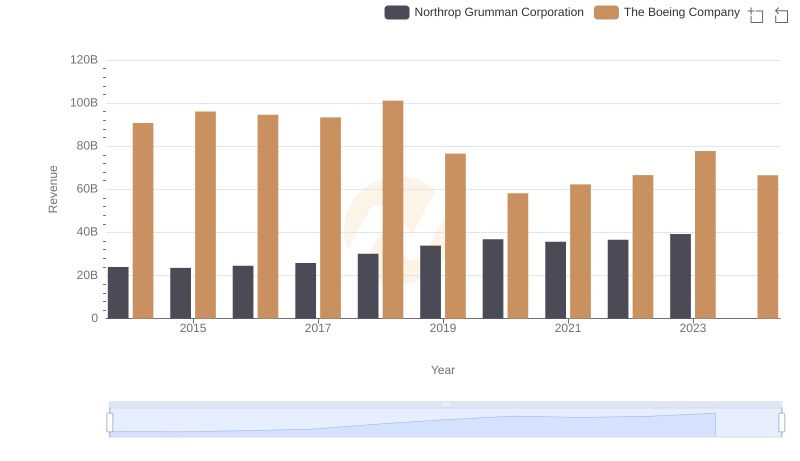Click Boeing bar for year 2019
800x461 pixels.
(x=455, y=236)
